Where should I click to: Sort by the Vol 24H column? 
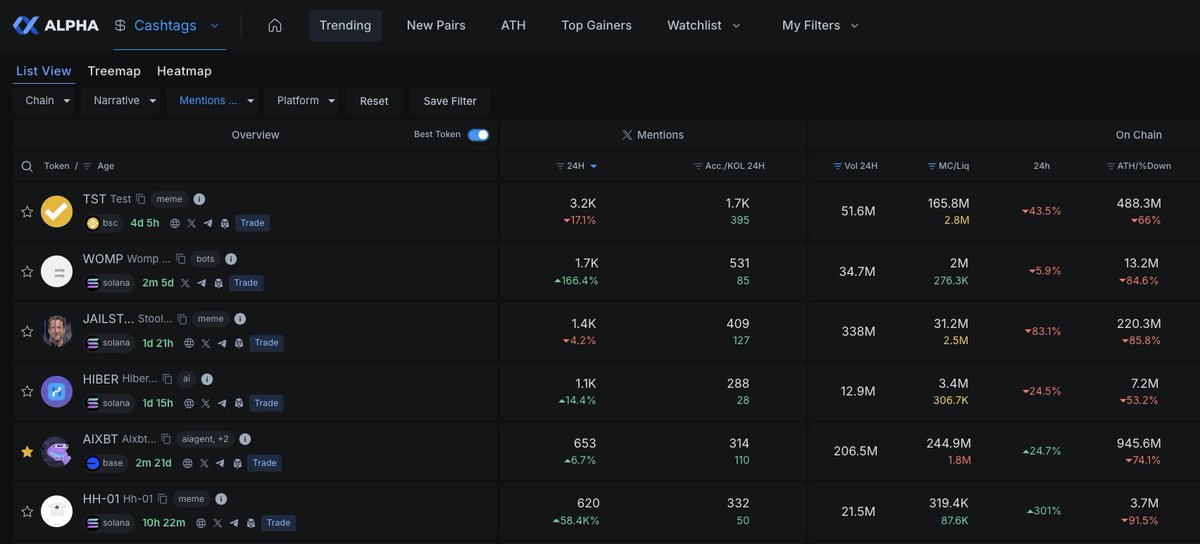(x=855, y=166)
